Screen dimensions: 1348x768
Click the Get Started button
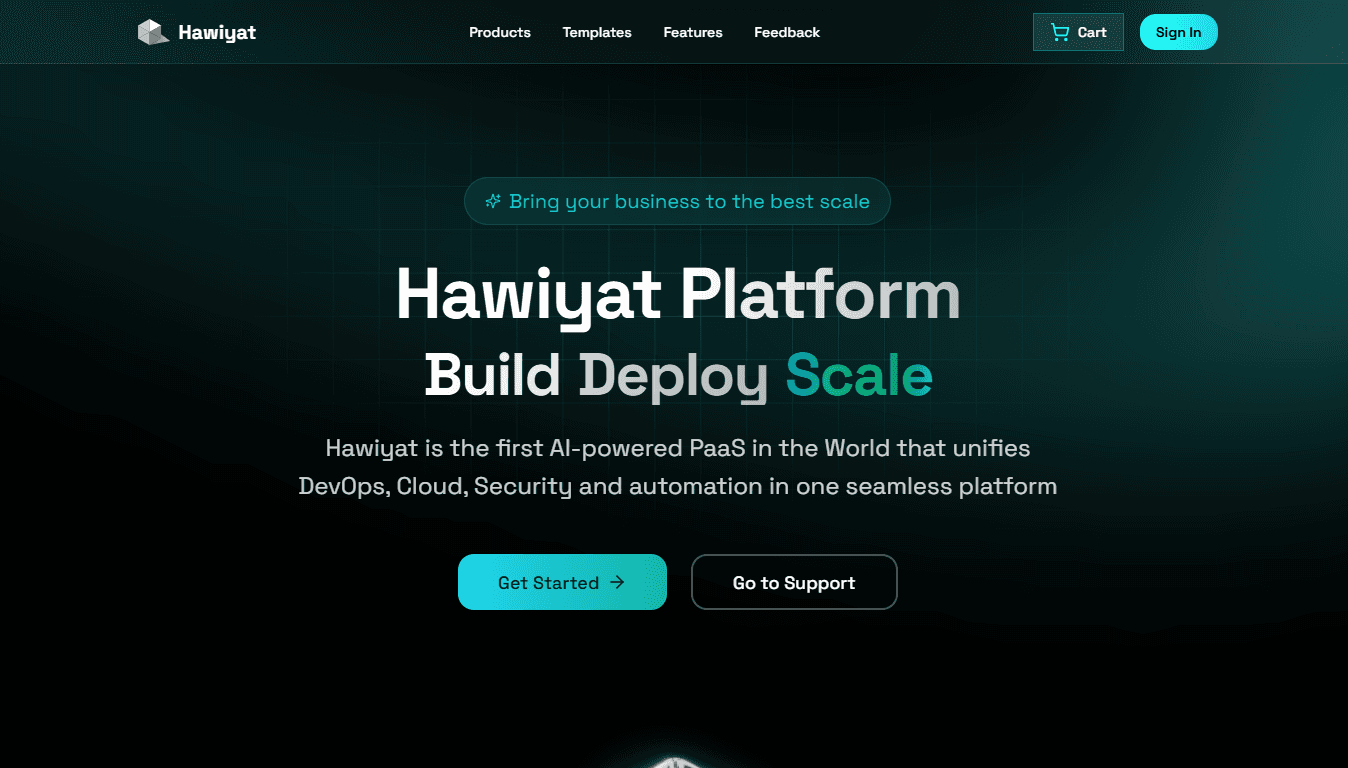coord(562,582)
